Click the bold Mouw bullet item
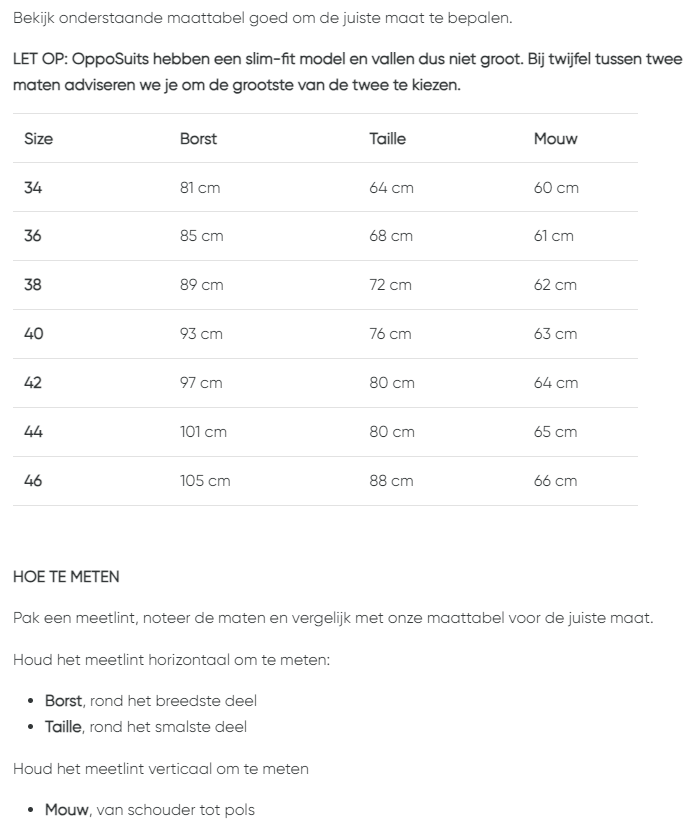 (67, 809)
